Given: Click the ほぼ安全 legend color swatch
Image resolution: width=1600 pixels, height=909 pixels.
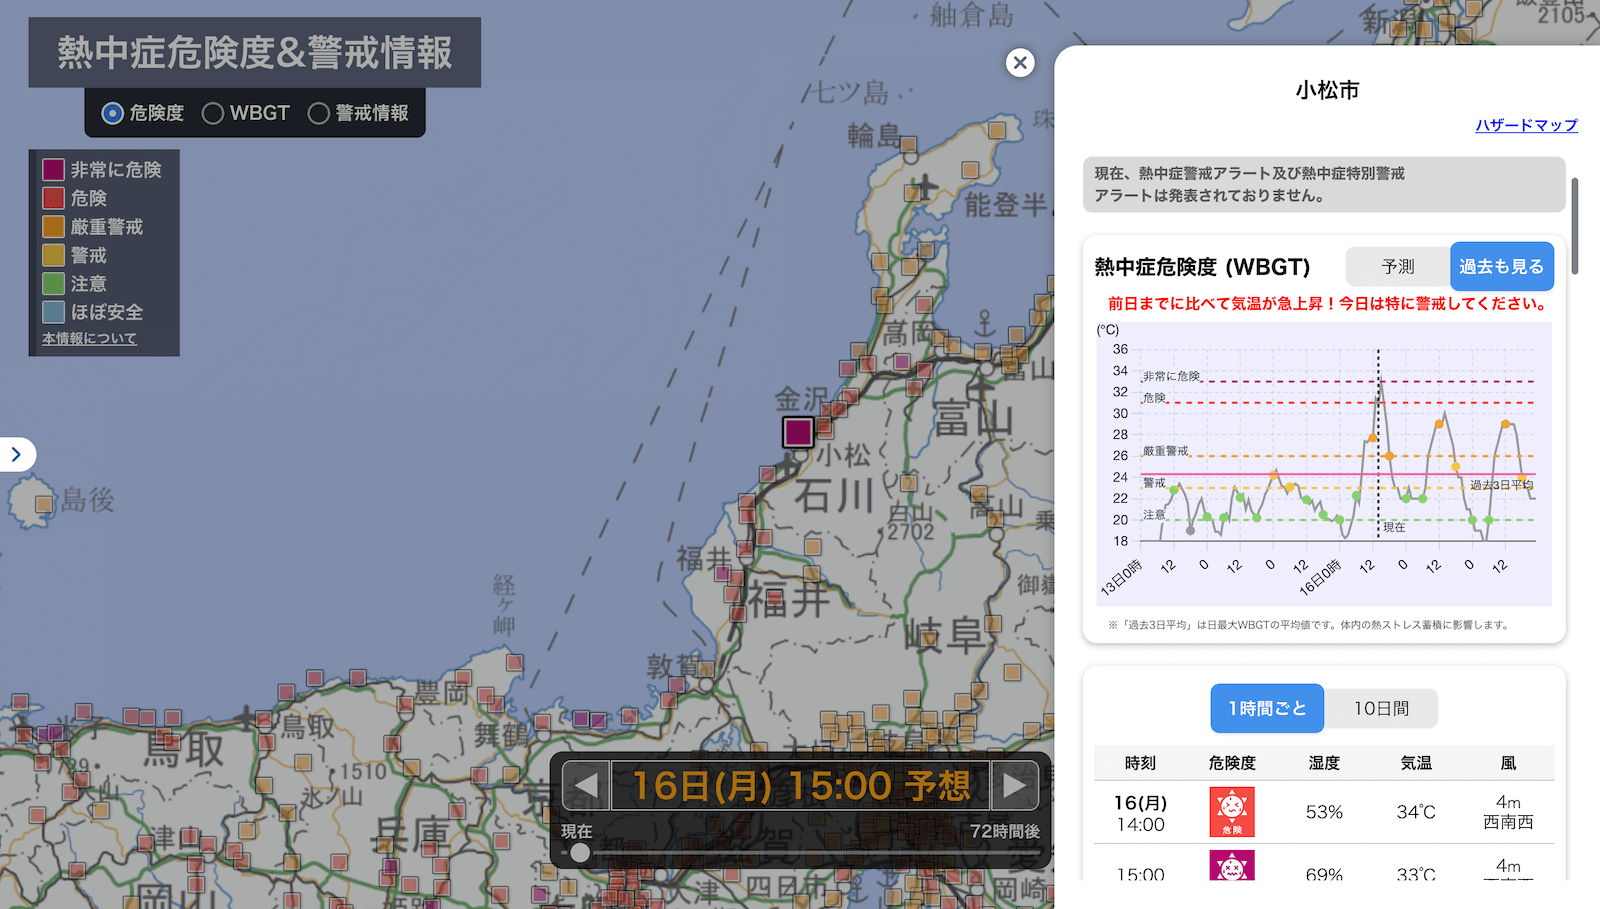Looking at the screenshot, I should [x=54, y=312].
